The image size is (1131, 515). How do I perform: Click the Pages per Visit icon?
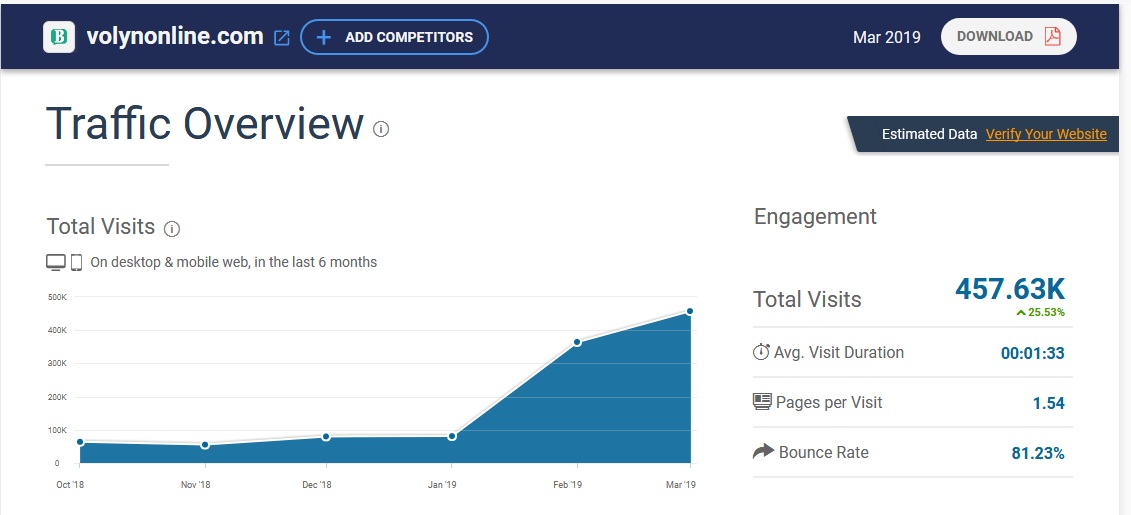coord(762,402)
